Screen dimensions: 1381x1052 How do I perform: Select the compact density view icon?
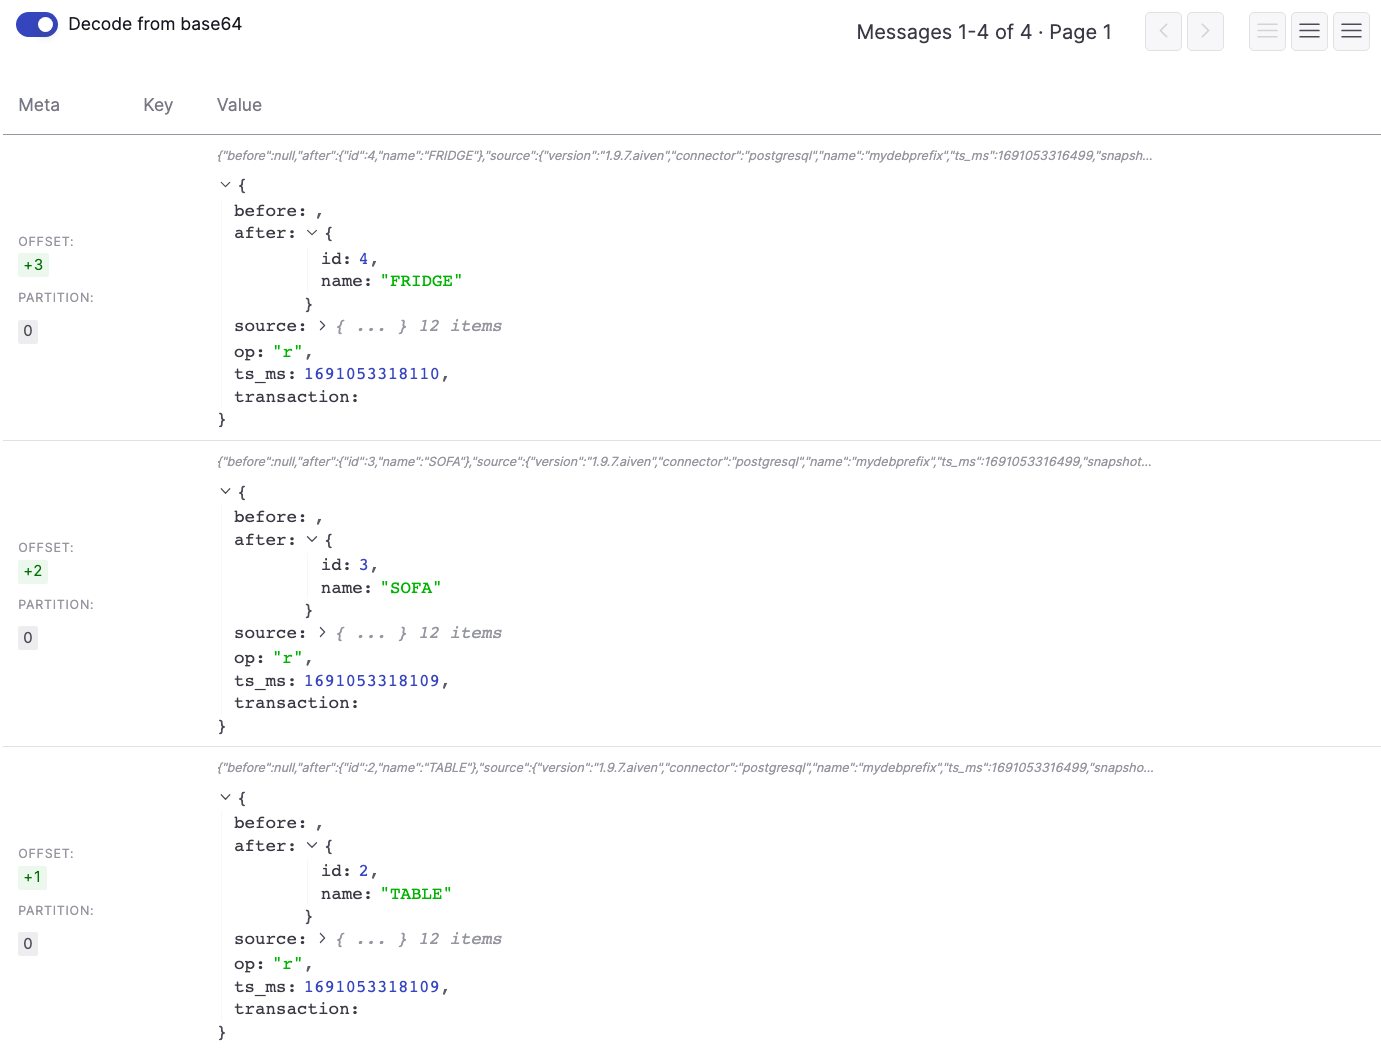coord(1267,31)
